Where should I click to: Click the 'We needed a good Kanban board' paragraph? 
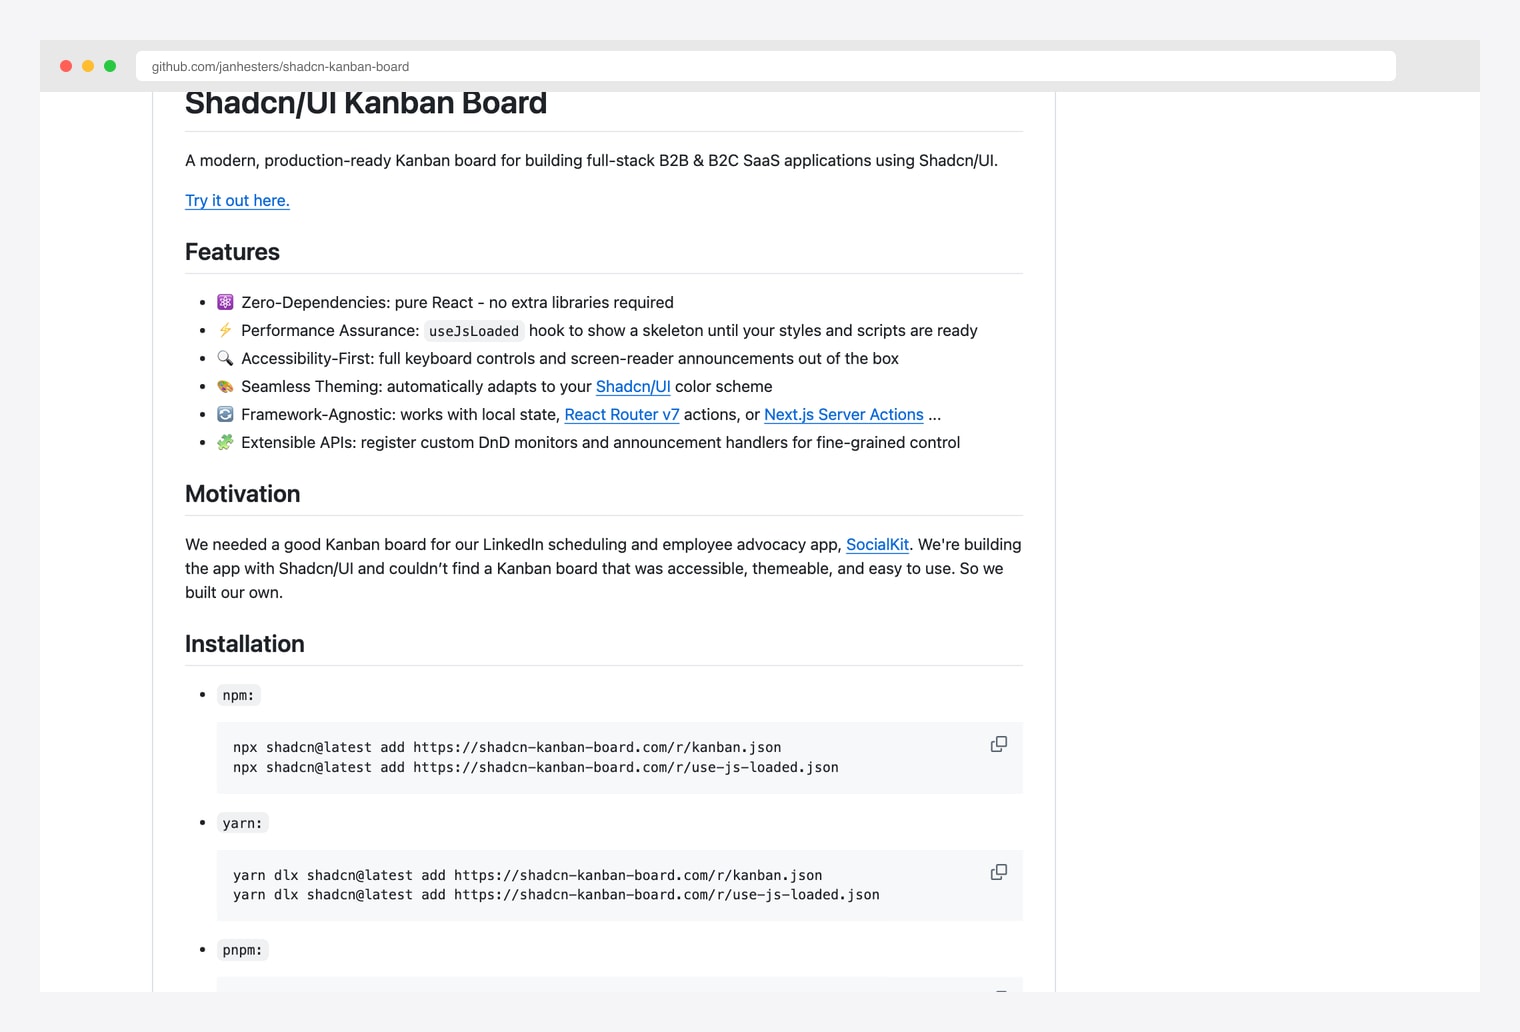click(603, 568)
